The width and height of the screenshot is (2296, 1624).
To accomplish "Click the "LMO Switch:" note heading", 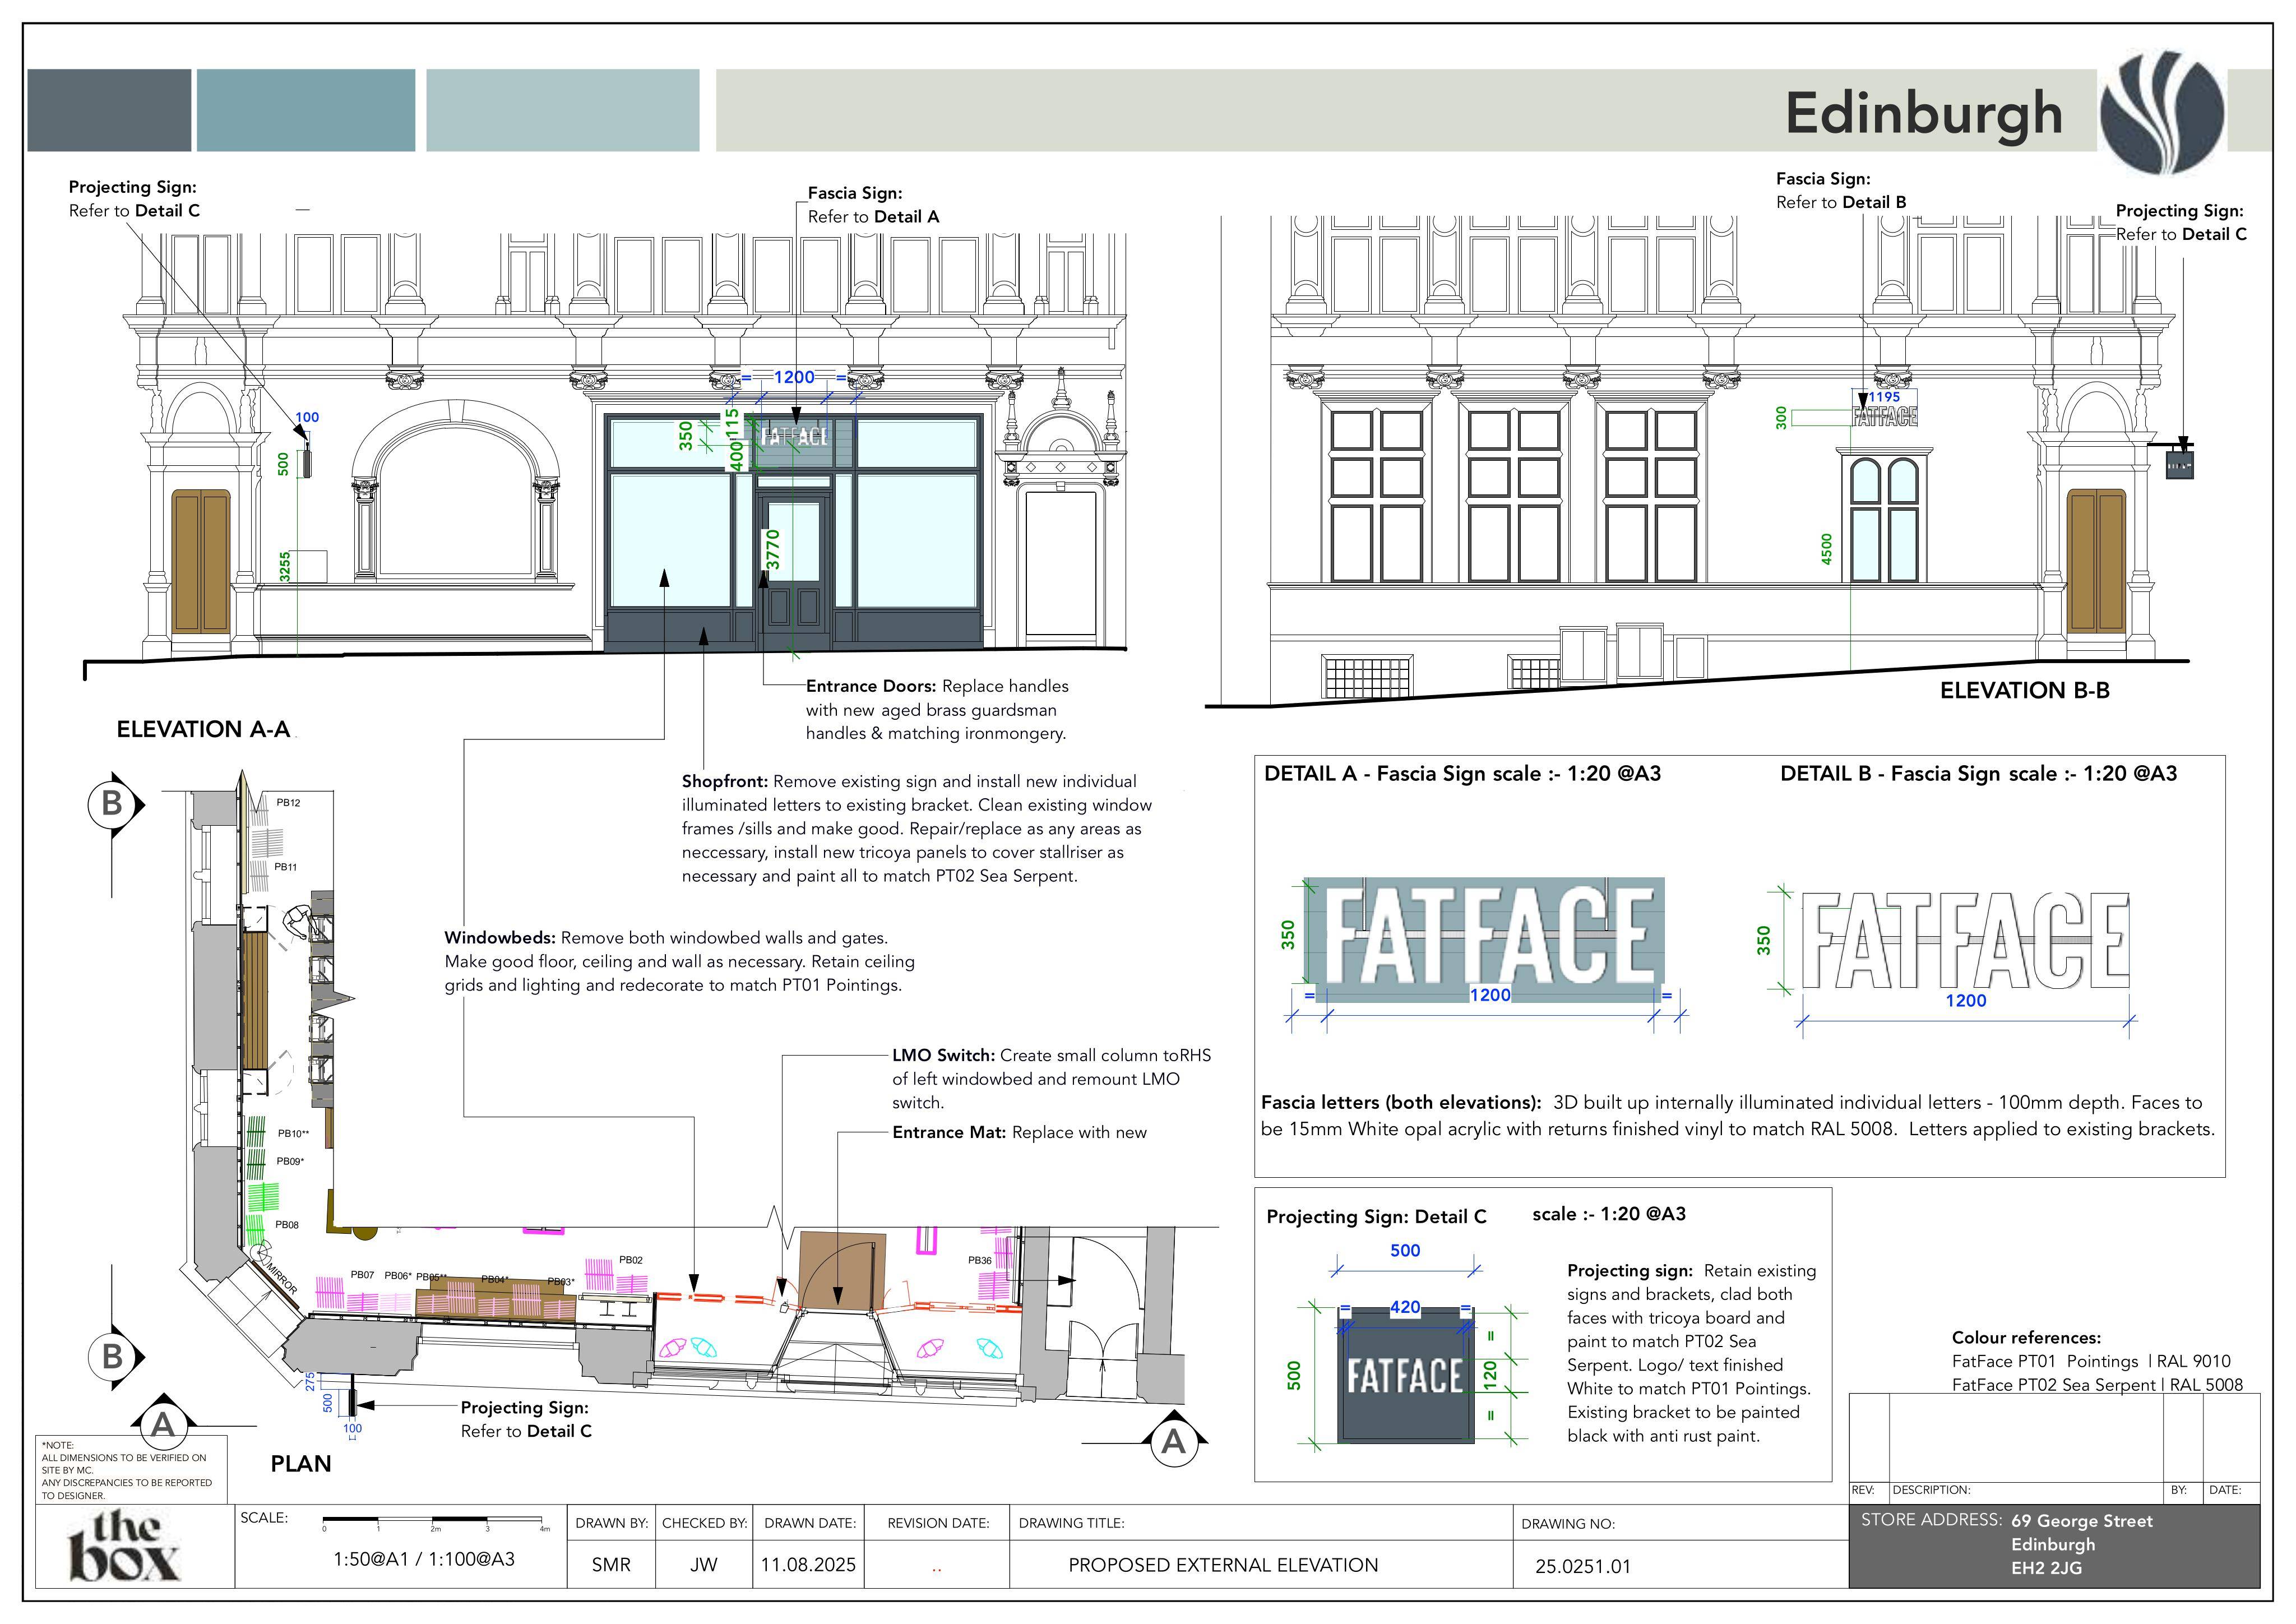I will click(943, 1056).
